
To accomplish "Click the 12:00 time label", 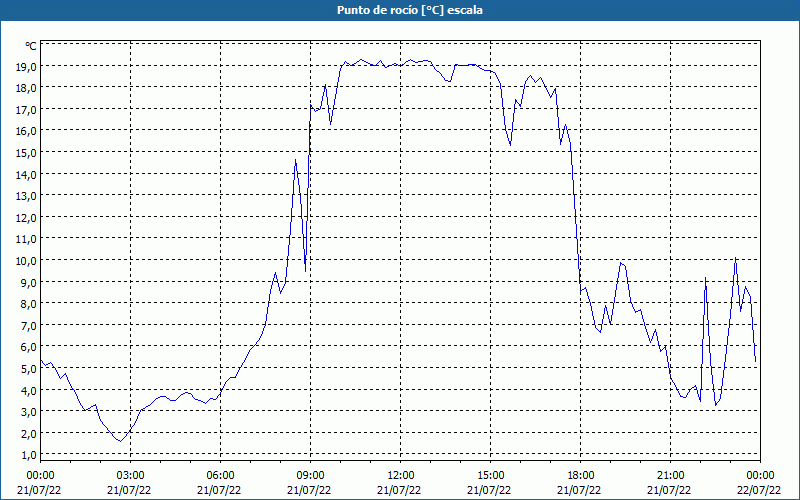I will click(x=401, y=476).
